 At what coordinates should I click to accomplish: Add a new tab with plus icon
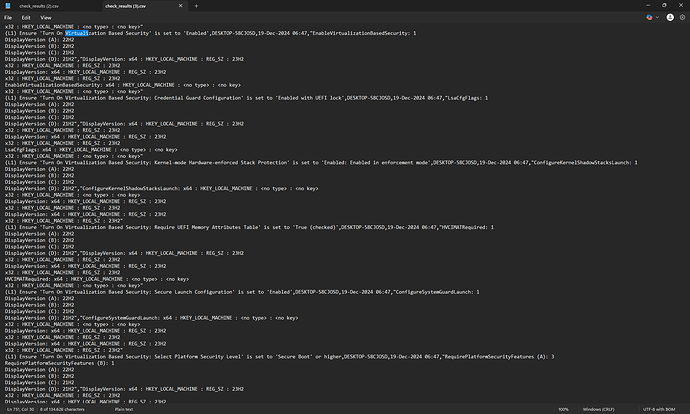[195, 6]
